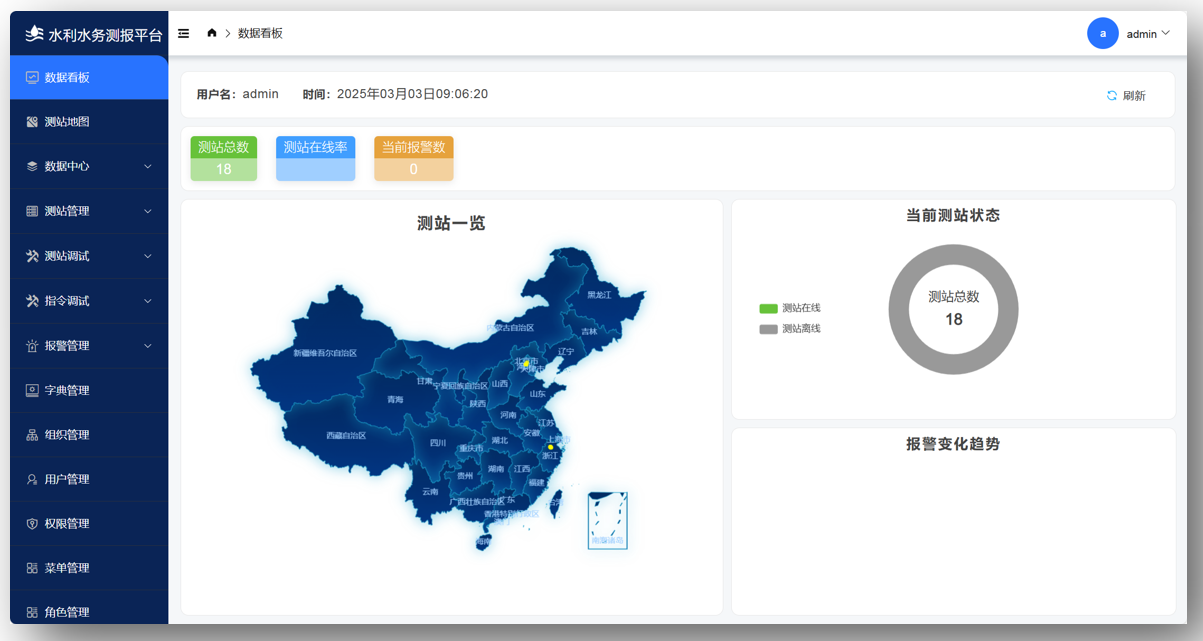Click the 角色管理 icon
This screenshot has width=1203, height=641.
click(x=32, y=613)
